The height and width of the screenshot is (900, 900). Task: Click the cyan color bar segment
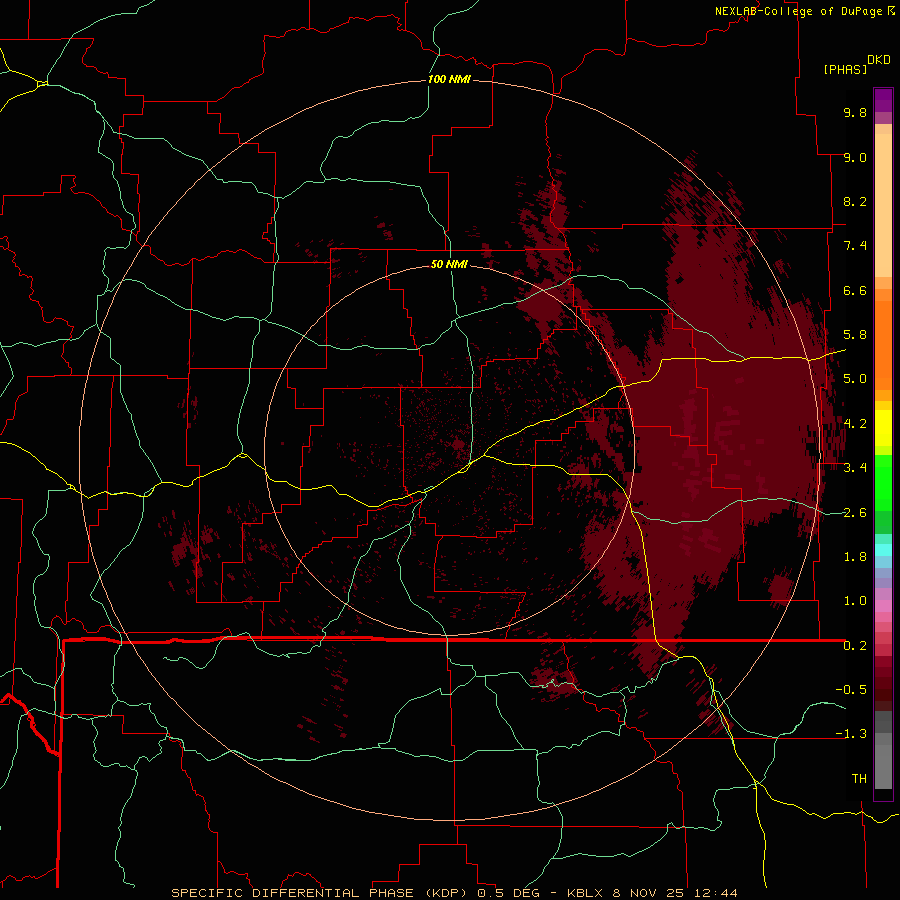(883, 550)
